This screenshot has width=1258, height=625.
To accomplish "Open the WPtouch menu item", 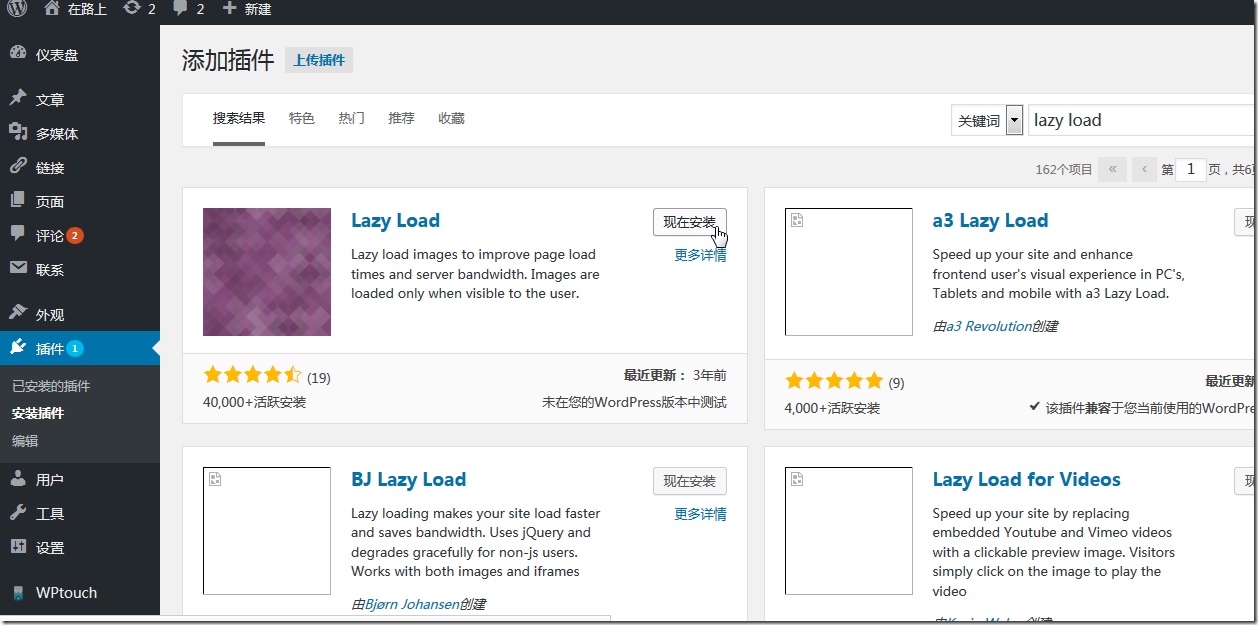I will click(x=66, y=593).
